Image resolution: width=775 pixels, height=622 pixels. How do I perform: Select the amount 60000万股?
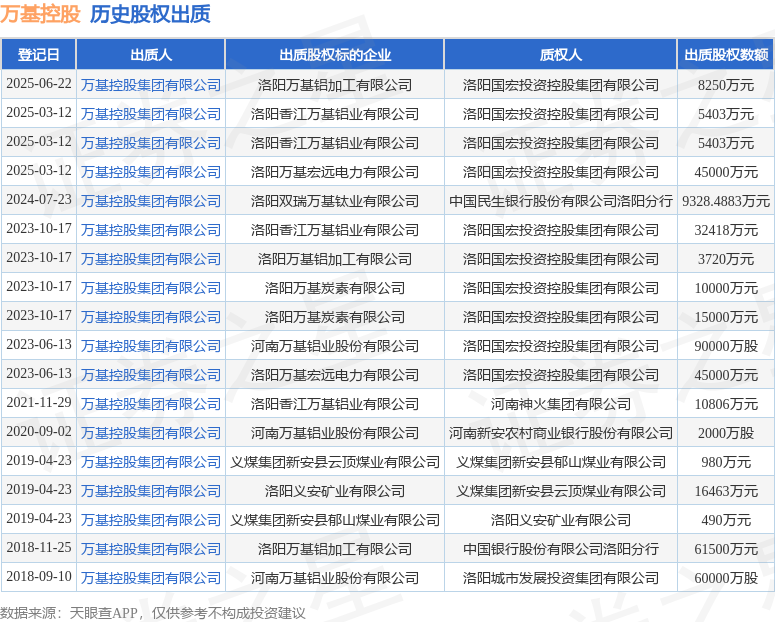tap(726, 578)
